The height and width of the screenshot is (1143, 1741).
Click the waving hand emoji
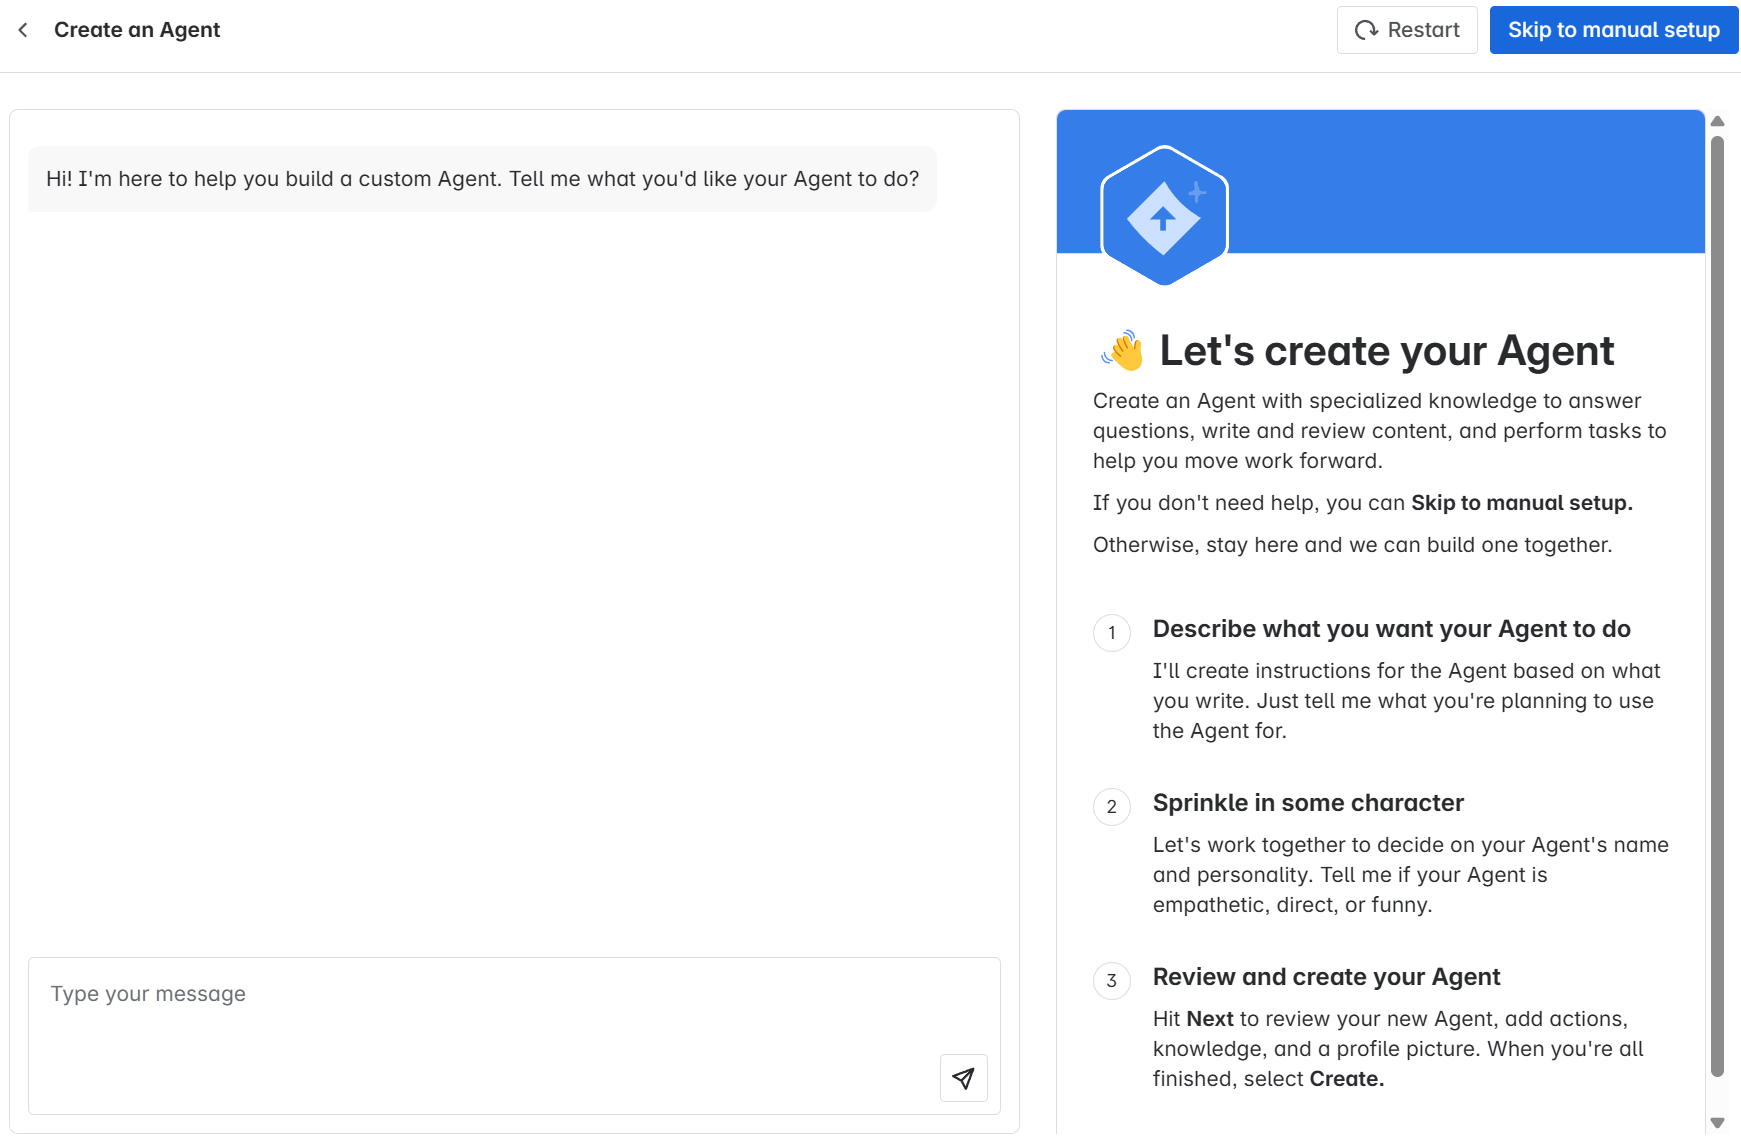pyautogui.click(x=1122, y=351)
